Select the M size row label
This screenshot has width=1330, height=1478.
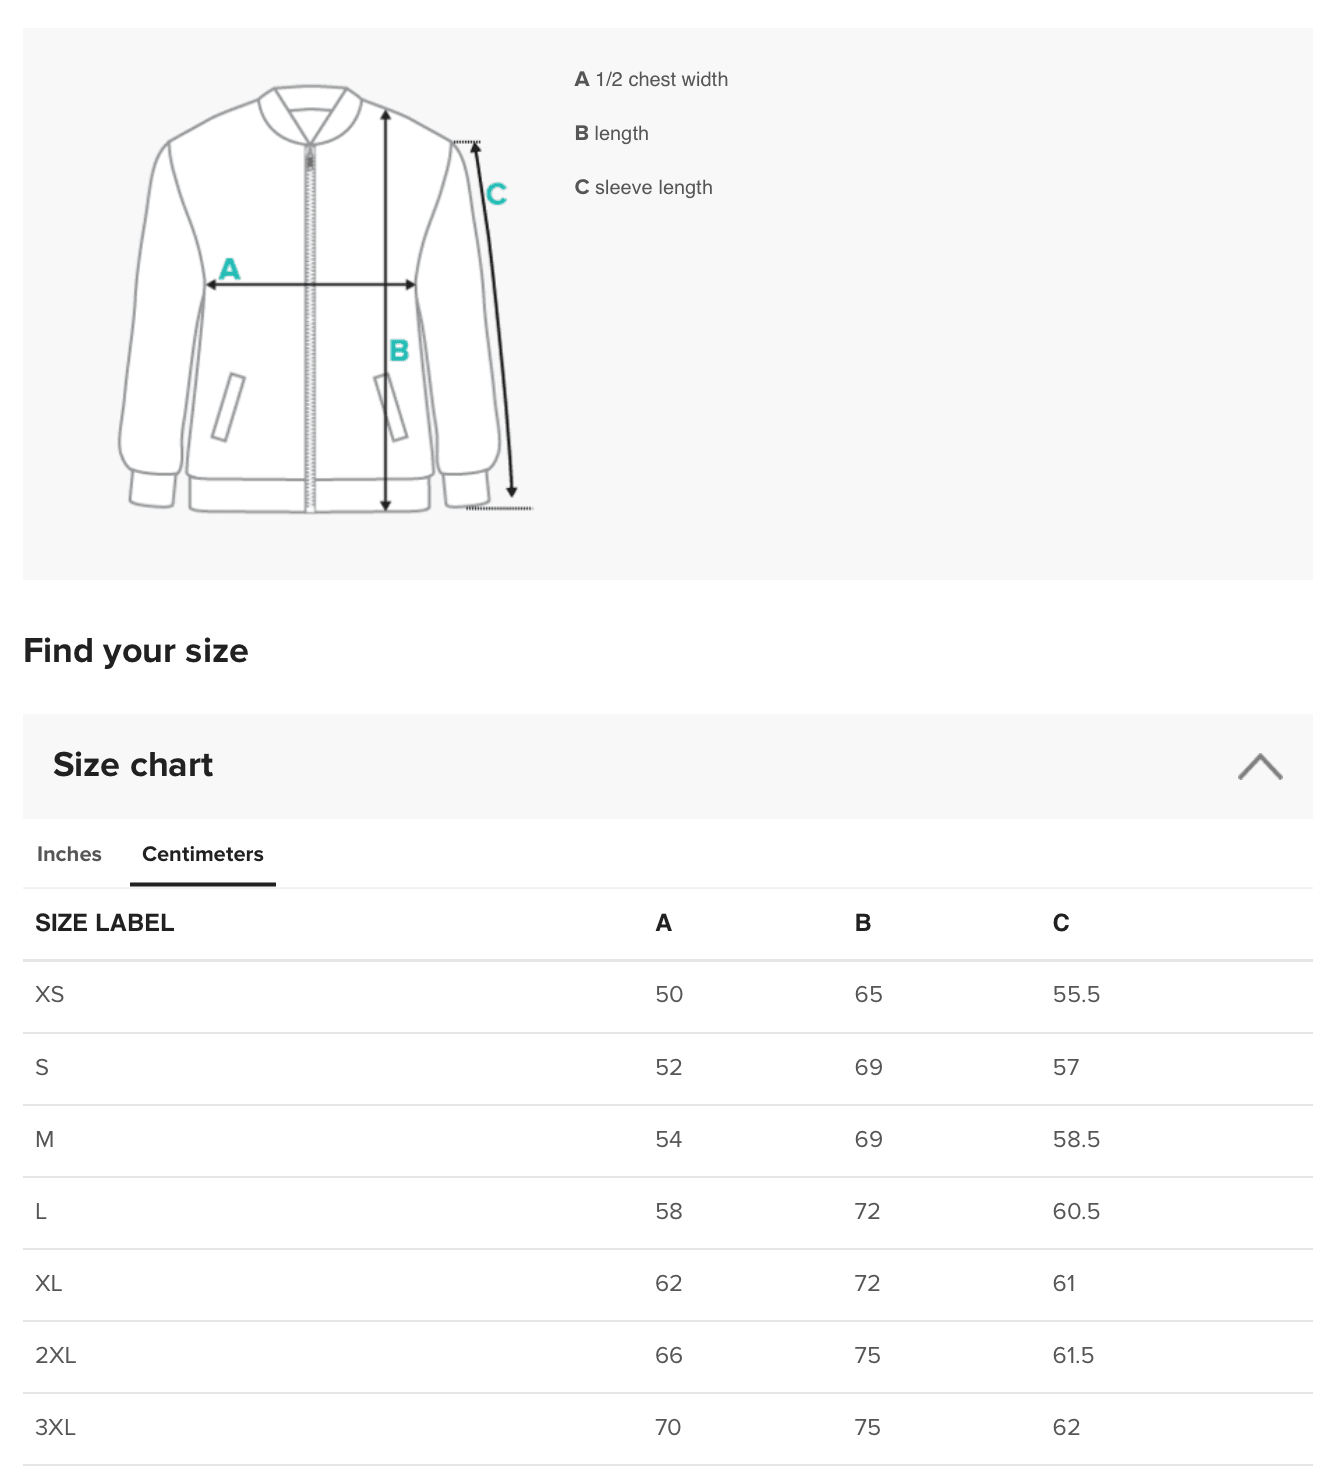(45, 1139)
